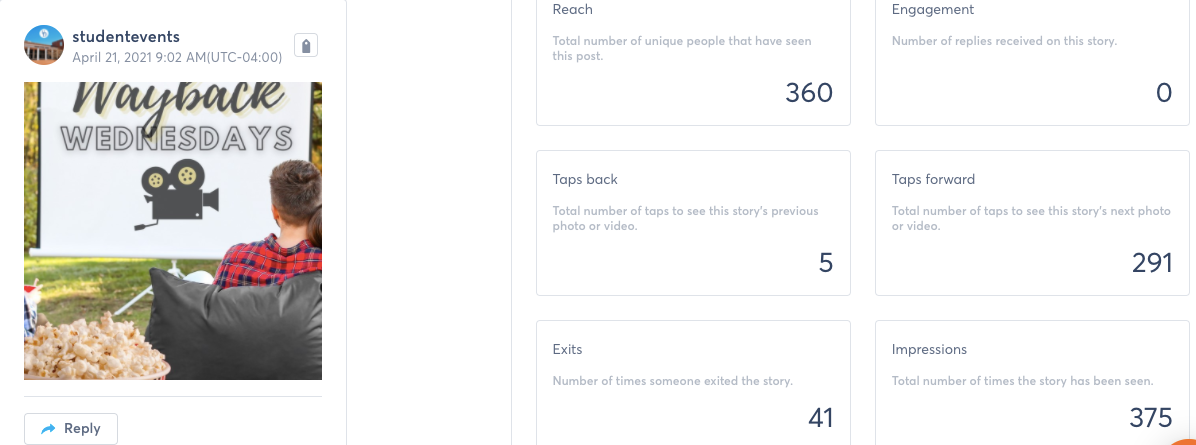Click the Reach value 360
The height and width of the screenshot is (445, 1196).
pos(809,93)
